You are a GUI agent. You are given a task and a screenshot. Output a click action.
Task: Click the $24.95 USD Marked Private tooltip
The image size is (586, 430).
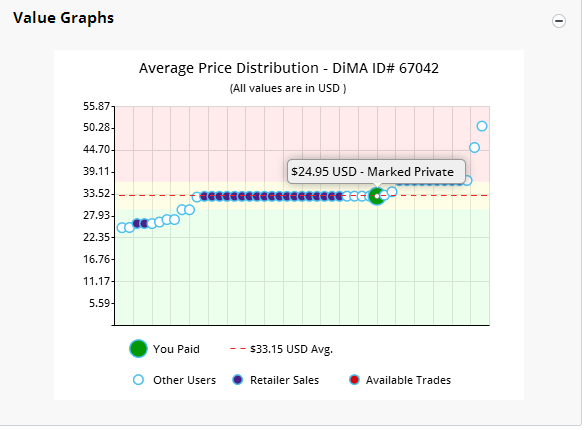pyautogui.click(x=376, y=171)
